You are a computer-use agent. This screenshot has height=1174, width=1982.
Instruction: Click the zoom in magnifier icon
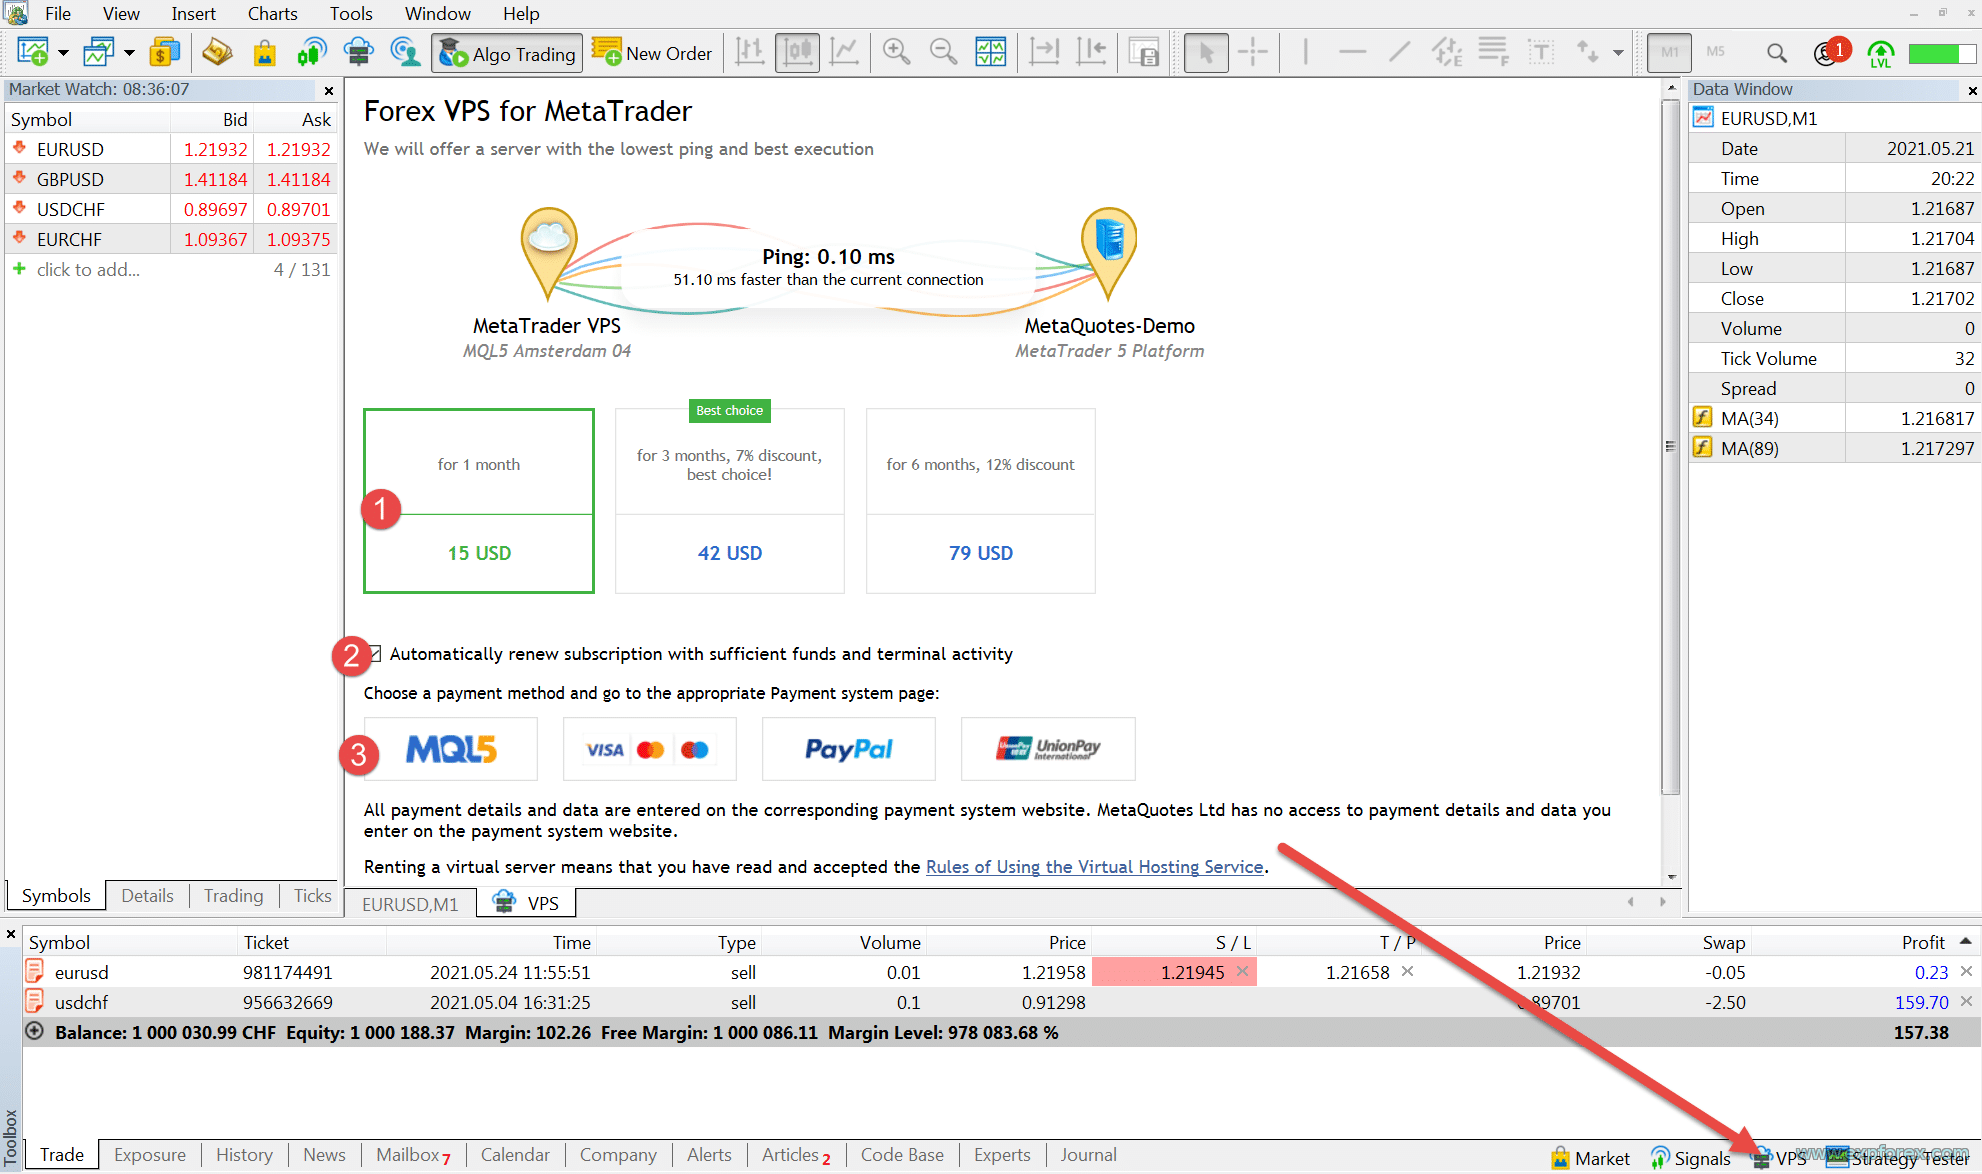[x=897, y=52]
